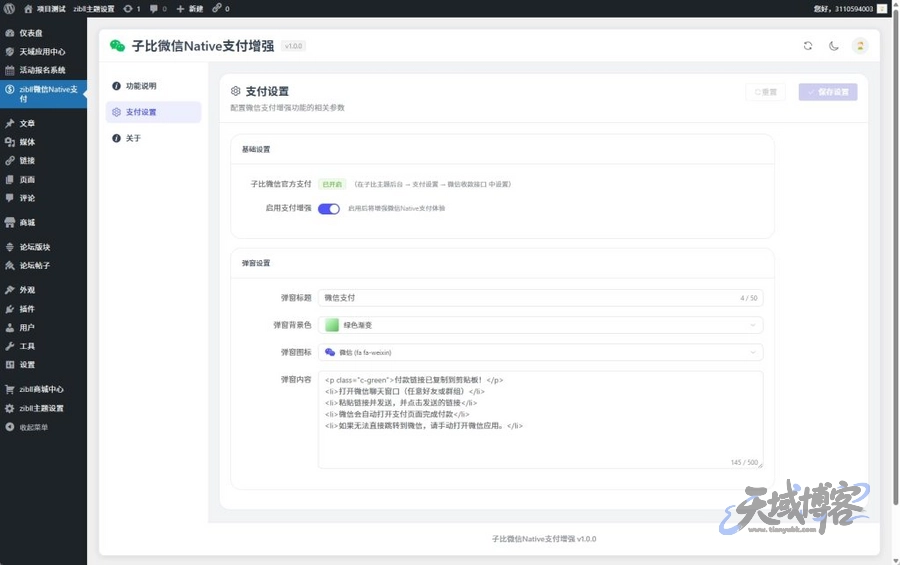Open zibll主题设置 in the top admin bar

click(94, 9)
